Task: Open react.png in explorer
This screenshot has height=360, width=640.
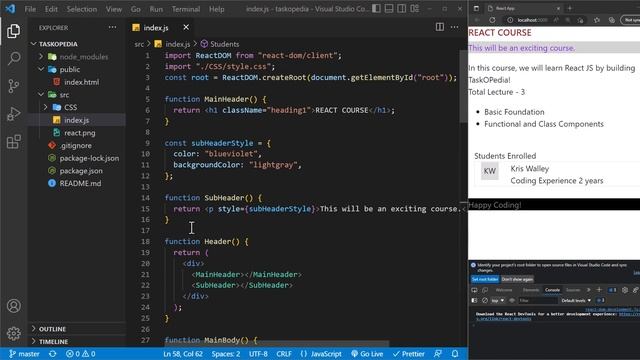Action: [x=80, y=133]
